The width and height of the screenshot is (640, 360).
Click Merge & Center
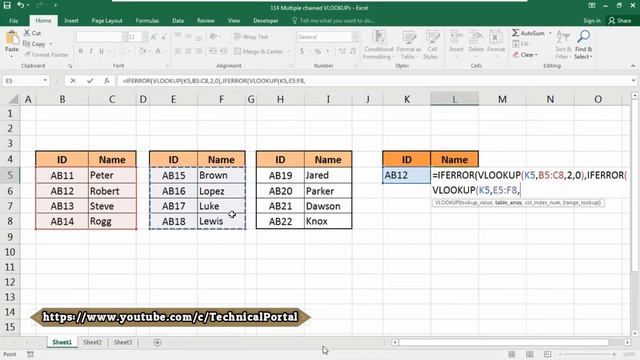(x=259, y=51)
